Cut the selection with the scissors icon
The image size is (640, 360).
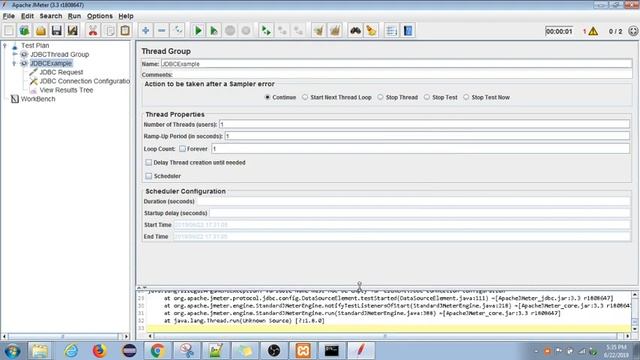tap(93, 31)
